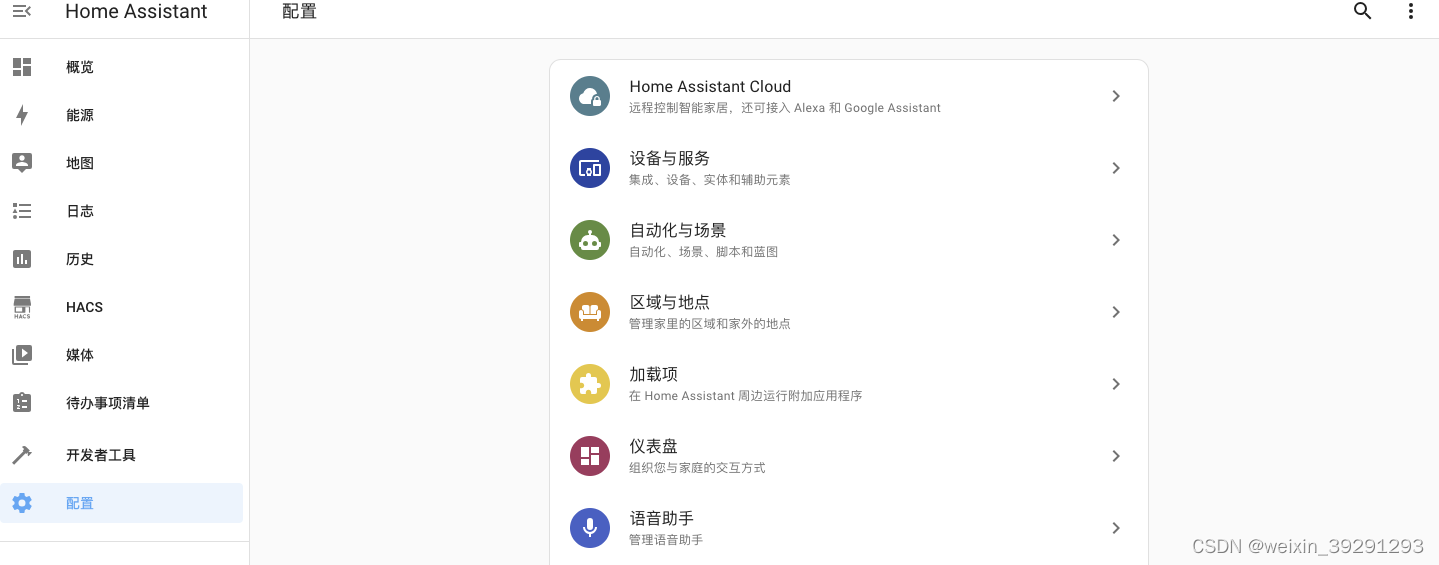Open the 区域与地点 settings entry

tap(848, 312)
